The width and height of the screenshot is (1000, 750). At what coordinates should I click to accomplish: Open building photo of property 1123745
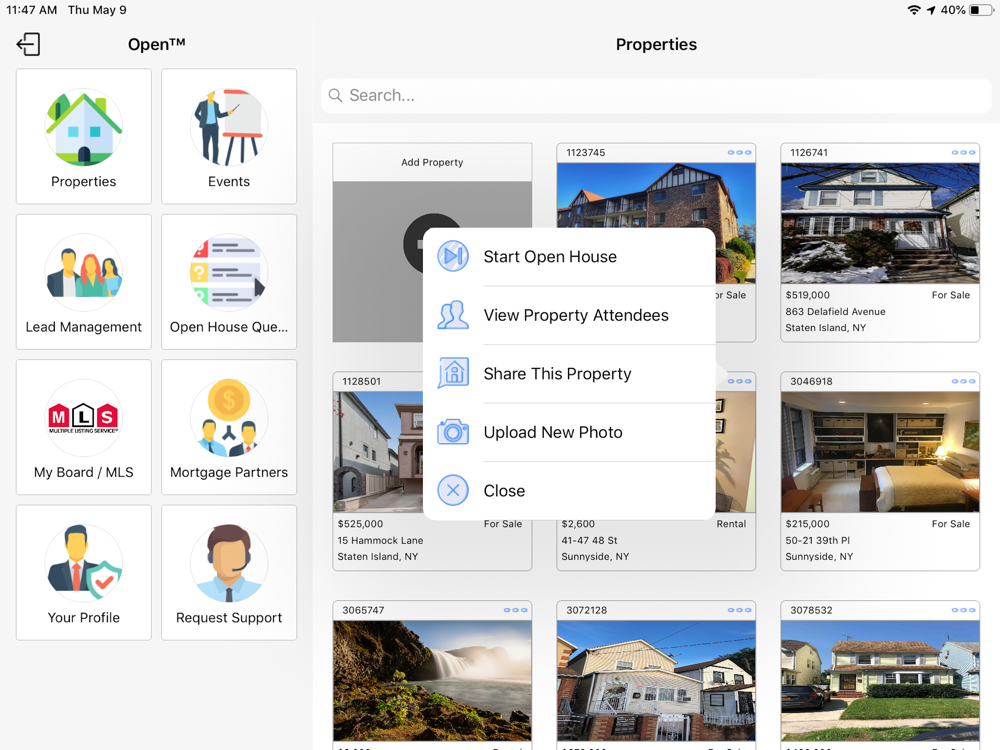[656, 195]
